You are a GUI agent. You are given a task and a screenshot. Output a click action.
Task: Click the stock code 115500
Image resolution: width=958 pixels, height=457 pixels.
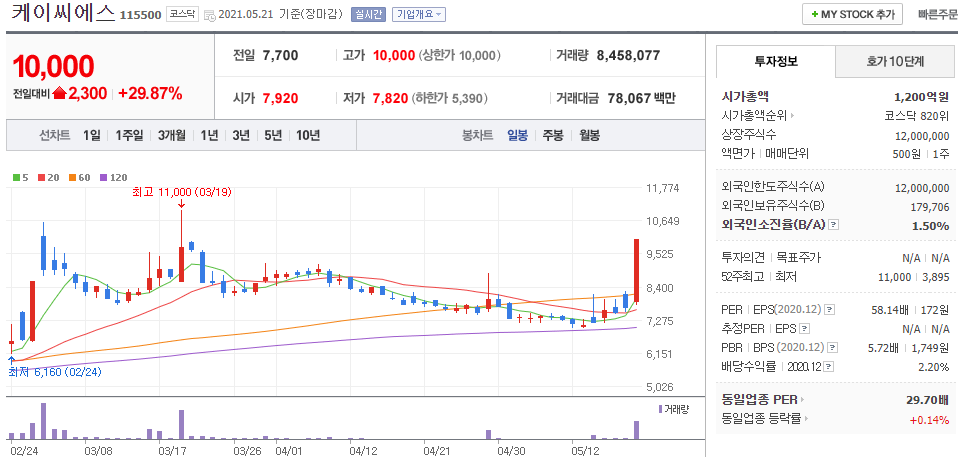pos(141,15)
